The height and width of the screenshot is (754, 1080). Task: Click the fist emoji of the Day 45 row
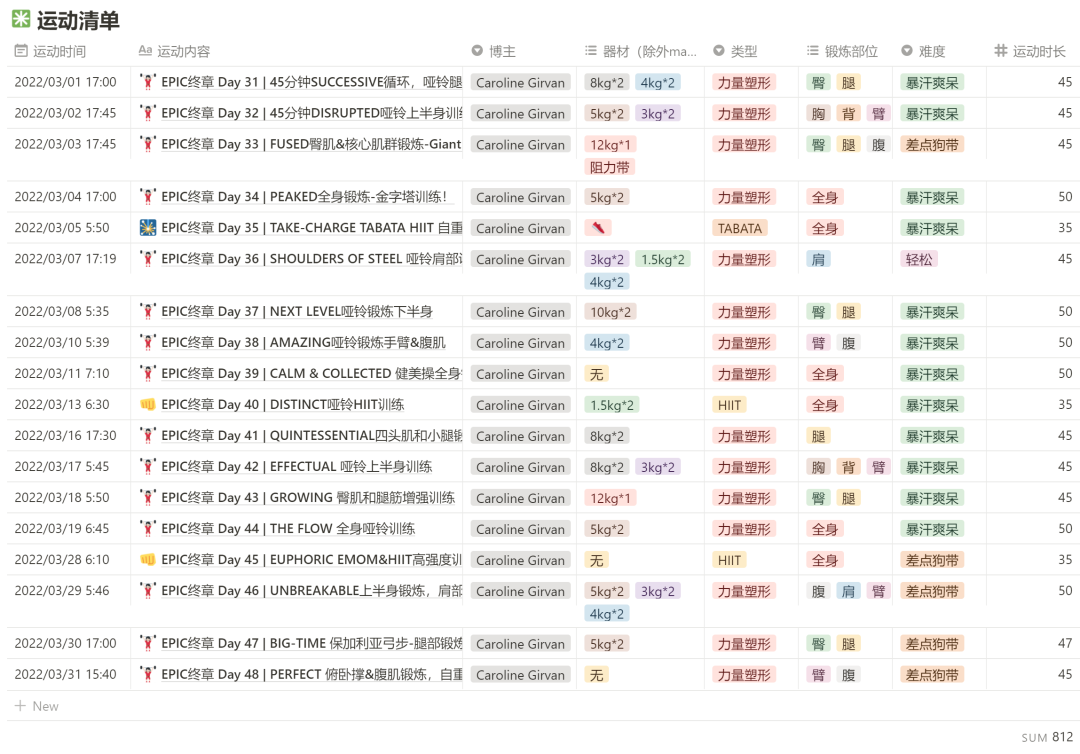pos(147,560)
